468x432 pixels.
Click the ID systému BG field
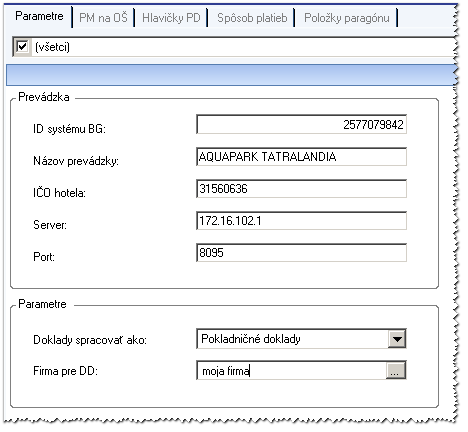coord(301,124)
